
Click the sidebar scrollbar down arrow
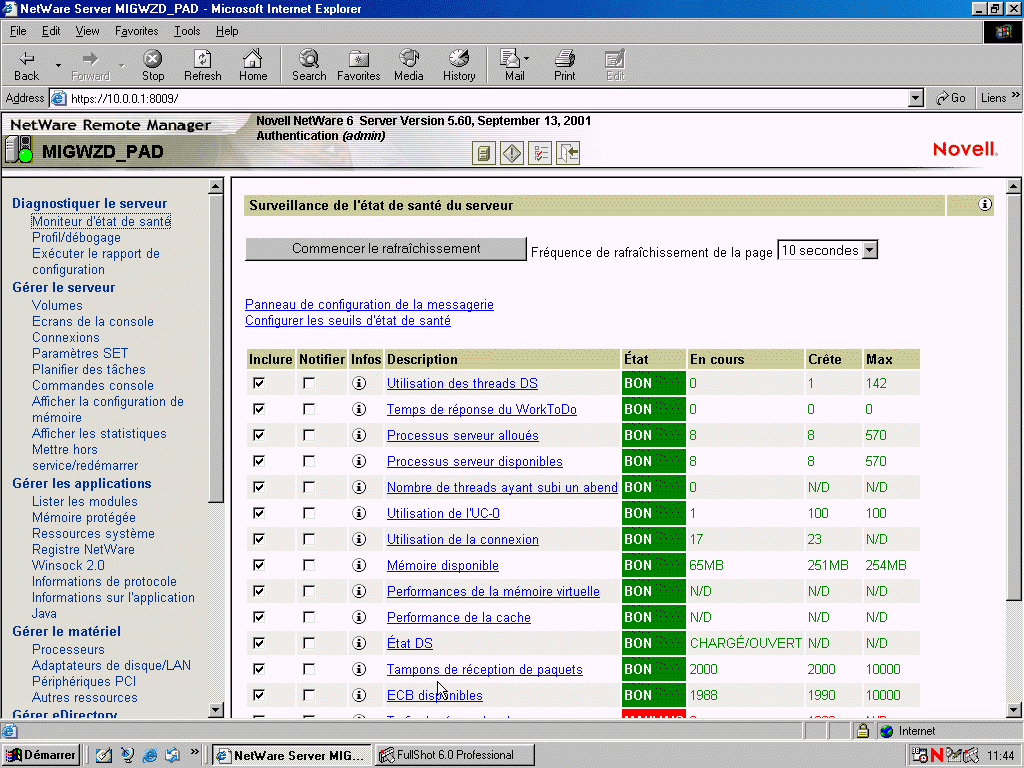point(215,711)
